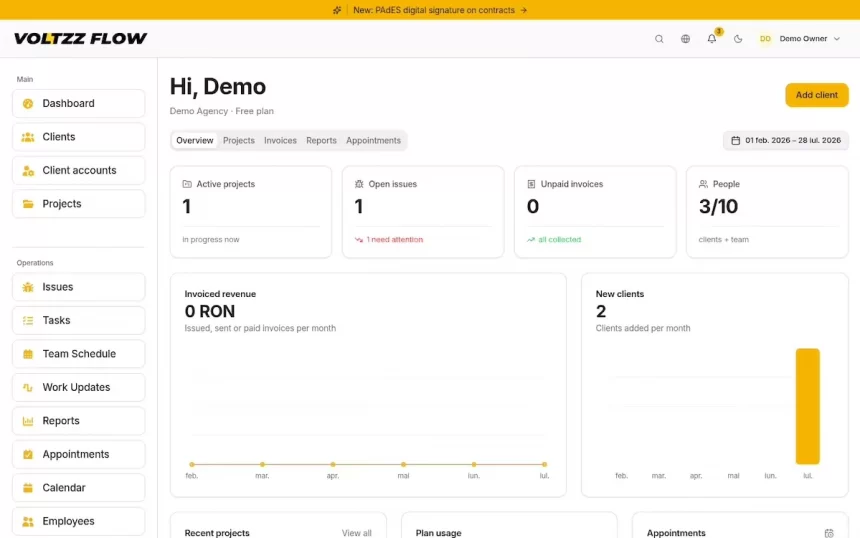
Task: Click the Team Schedule icon in sidebar
Action: pos(28,354)
